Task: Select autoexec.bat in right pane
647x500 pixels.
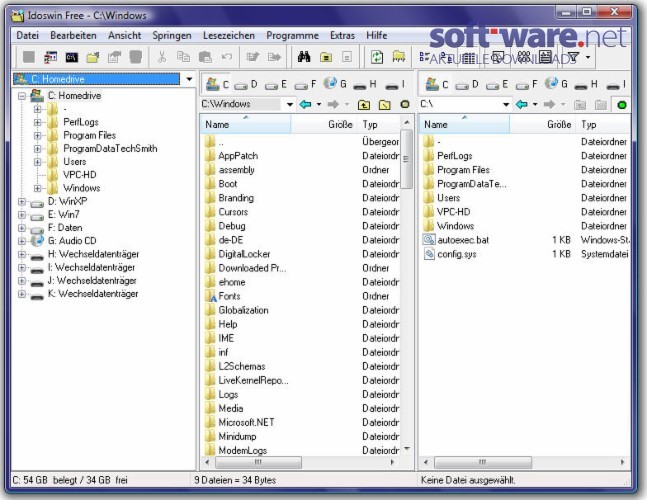Action: (x=463, y=240)
